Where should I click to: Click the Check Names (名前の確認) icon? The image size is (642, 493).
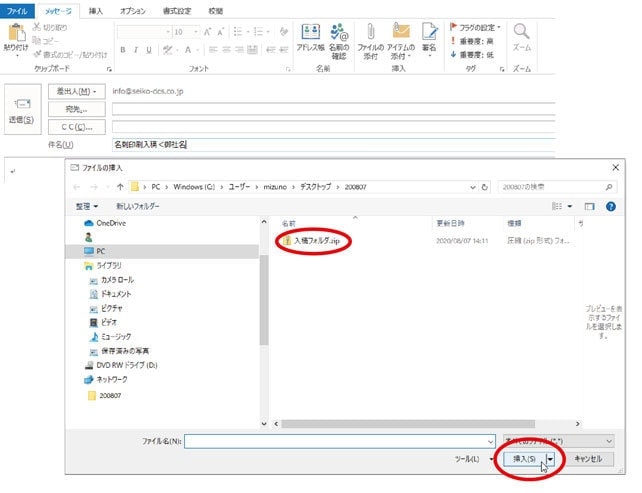coord(339,35)
